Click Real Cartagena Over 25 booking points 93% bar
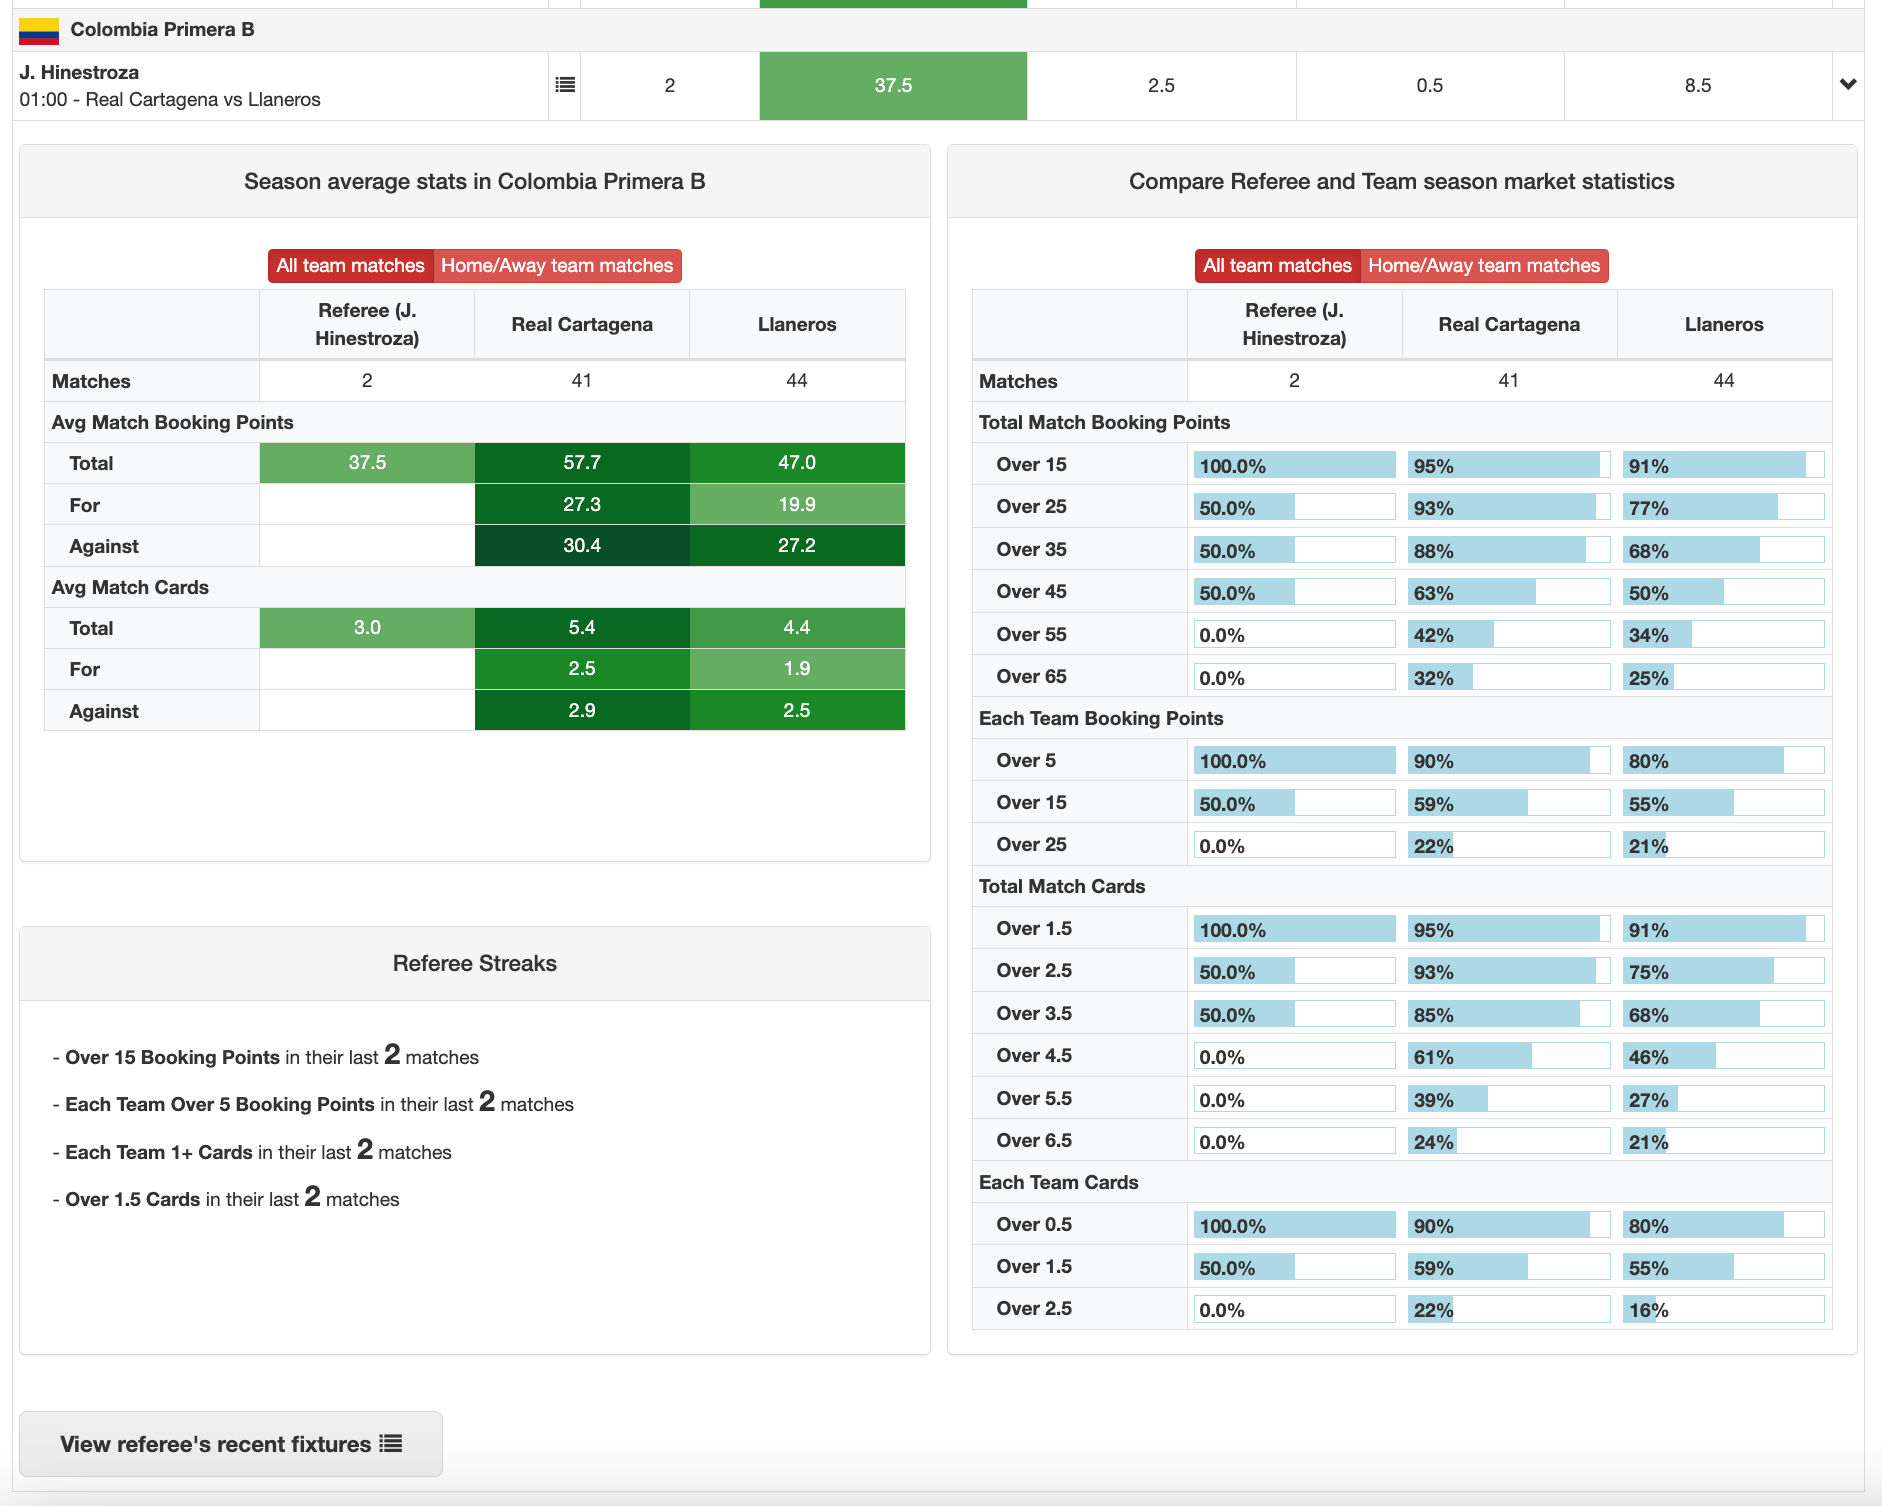The width and height of the screenshot is (1882, 1506). (x=1509, y=507)
